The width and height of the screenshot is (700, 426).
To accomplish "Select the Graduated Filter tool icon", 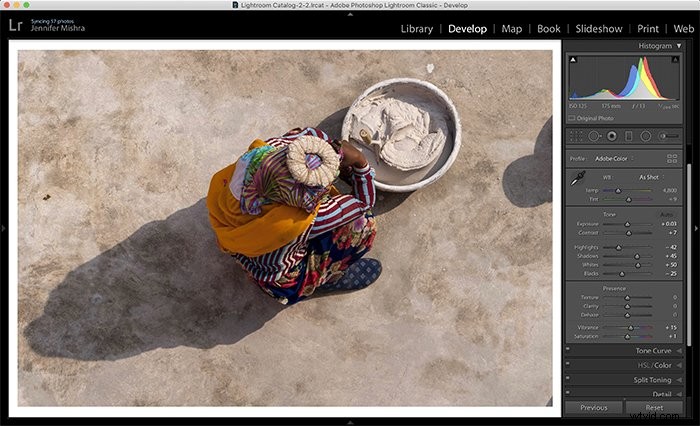I will 629,136.
